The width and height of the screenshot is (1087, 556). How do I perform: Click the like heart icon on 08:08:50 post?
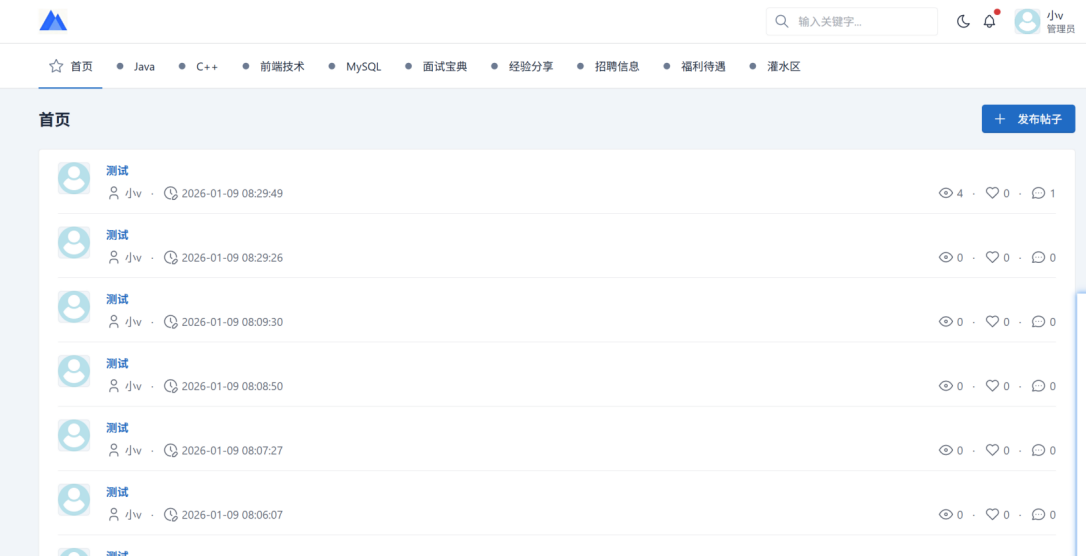992,385
